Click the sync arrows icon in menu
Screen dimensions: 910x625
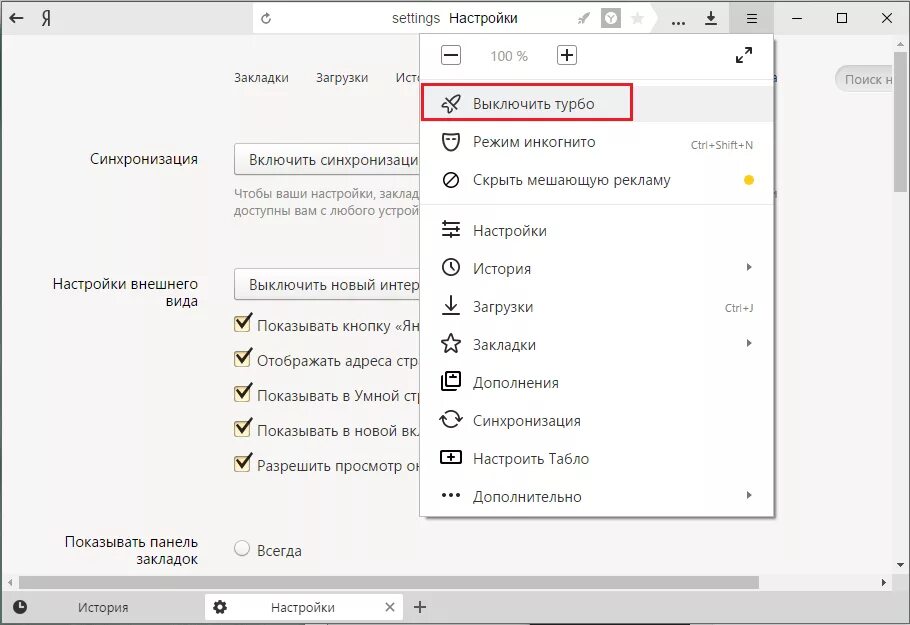(x=451, y=419)
